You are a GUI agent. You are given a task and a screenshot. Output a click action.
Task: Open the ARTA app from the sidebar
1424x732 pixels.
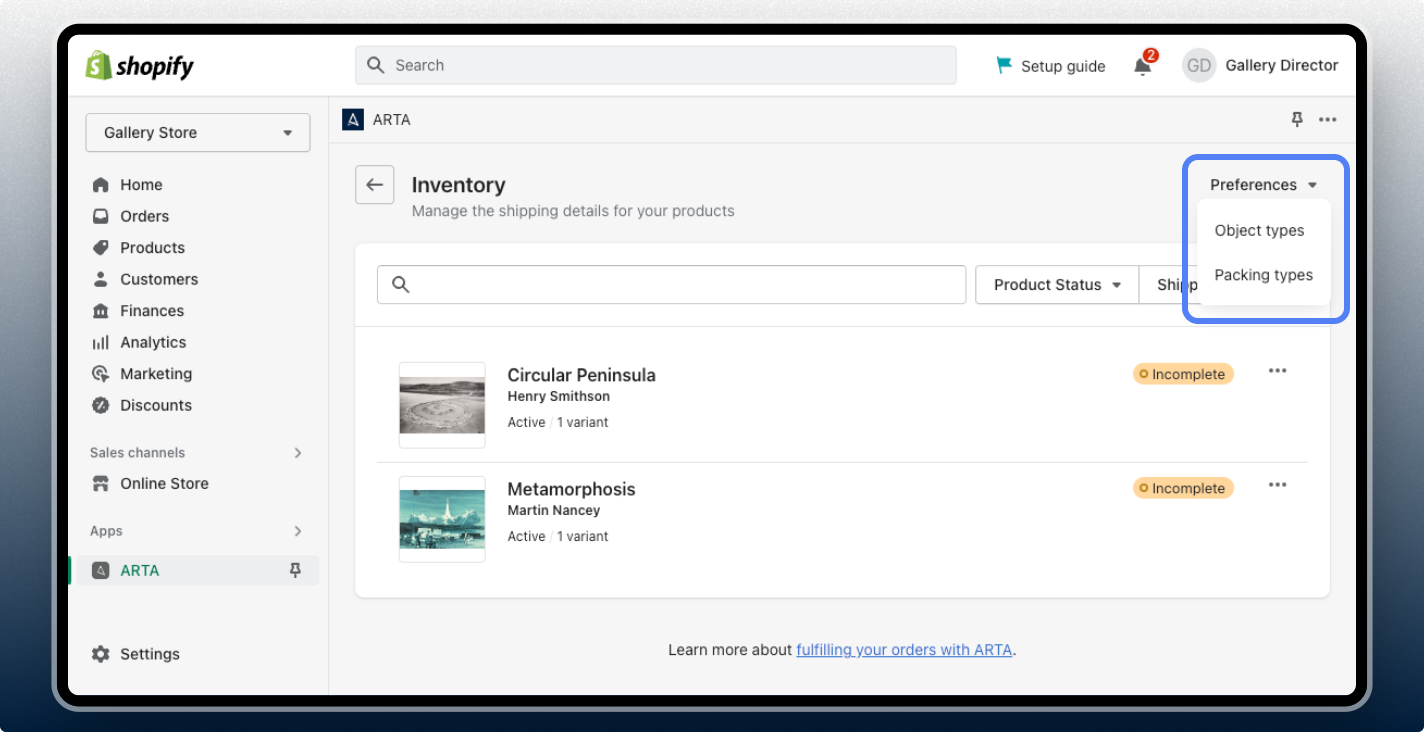click(140, 570)
